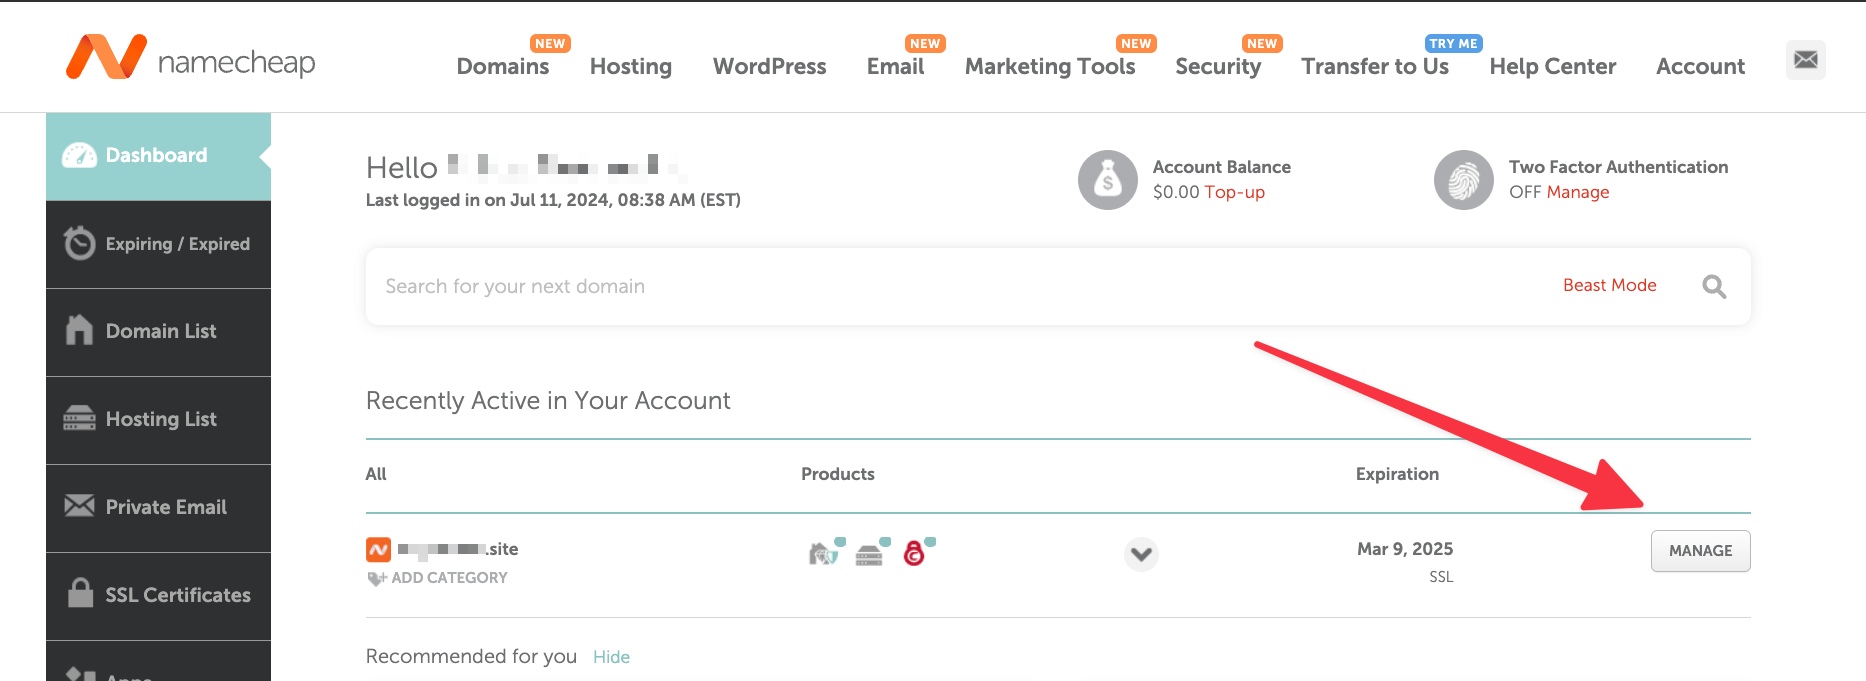Image resolution: width=1866 pixels, height=681 pixels.
Task: Click the Beast Mode link
Action: pos(1610,285)
